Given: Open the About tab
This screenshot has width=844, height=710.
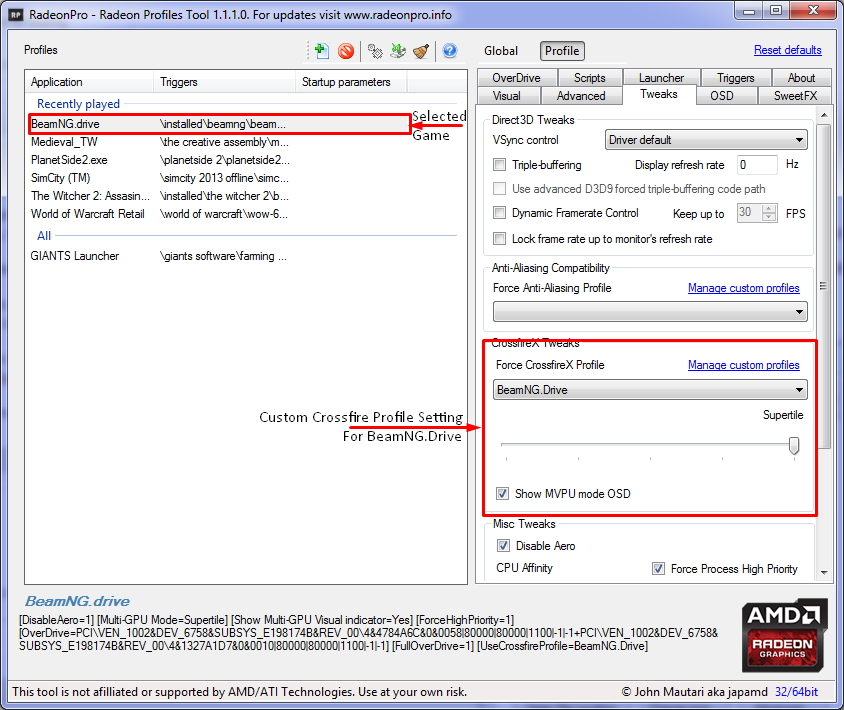Looking at the screenshot, I should (x=801, y=78).
